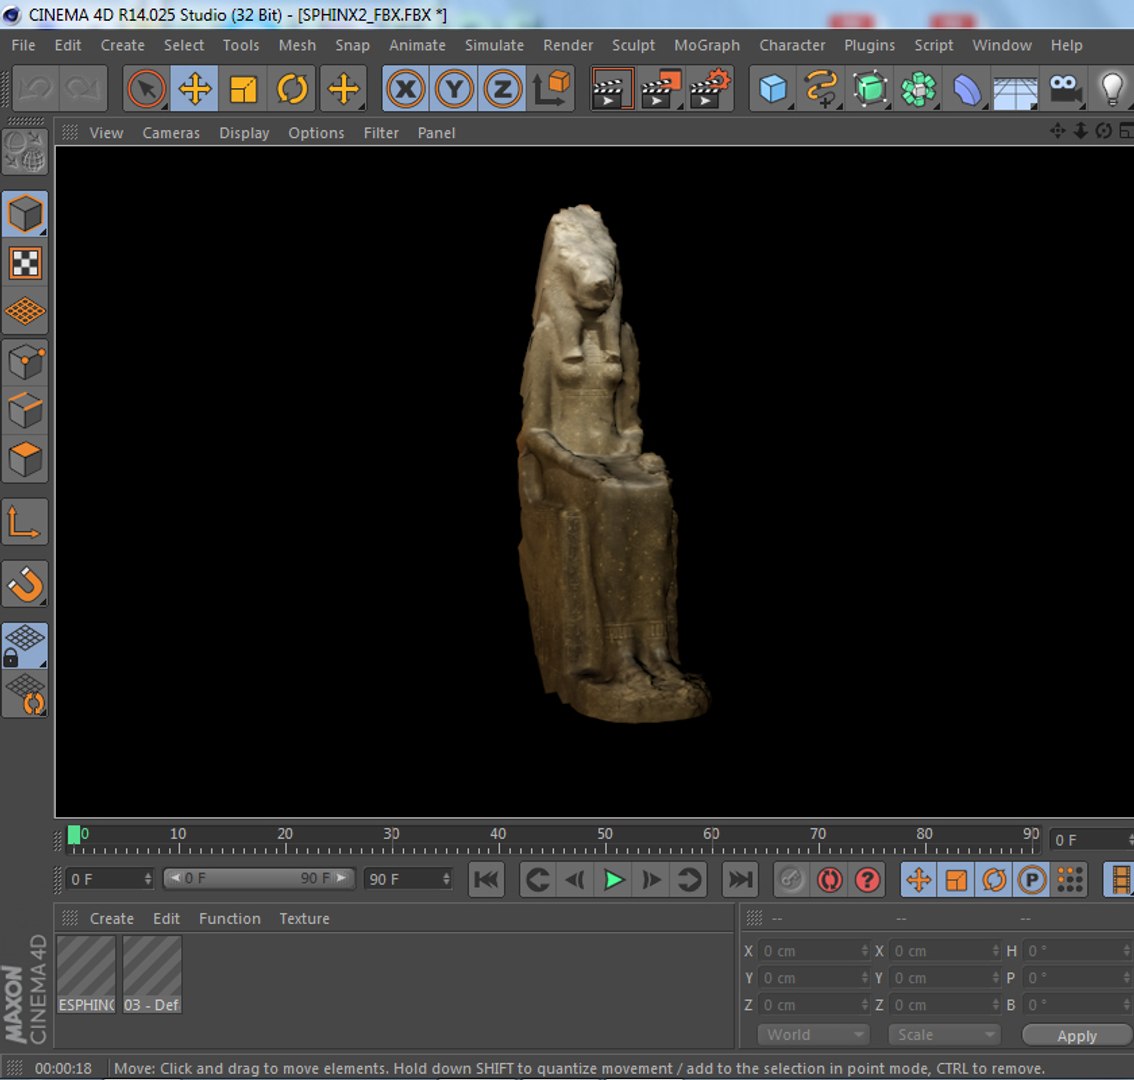Click Make Editable icon in left palette

click(25, 151)
